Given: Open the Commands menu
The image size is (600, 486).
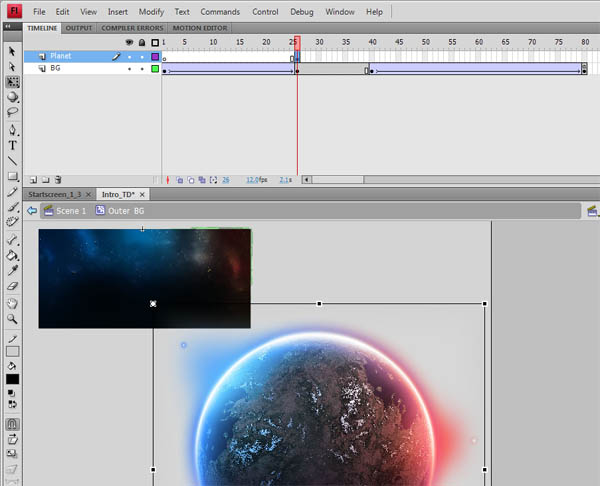Looking at the screenshot, I should (x=220, y=11).
